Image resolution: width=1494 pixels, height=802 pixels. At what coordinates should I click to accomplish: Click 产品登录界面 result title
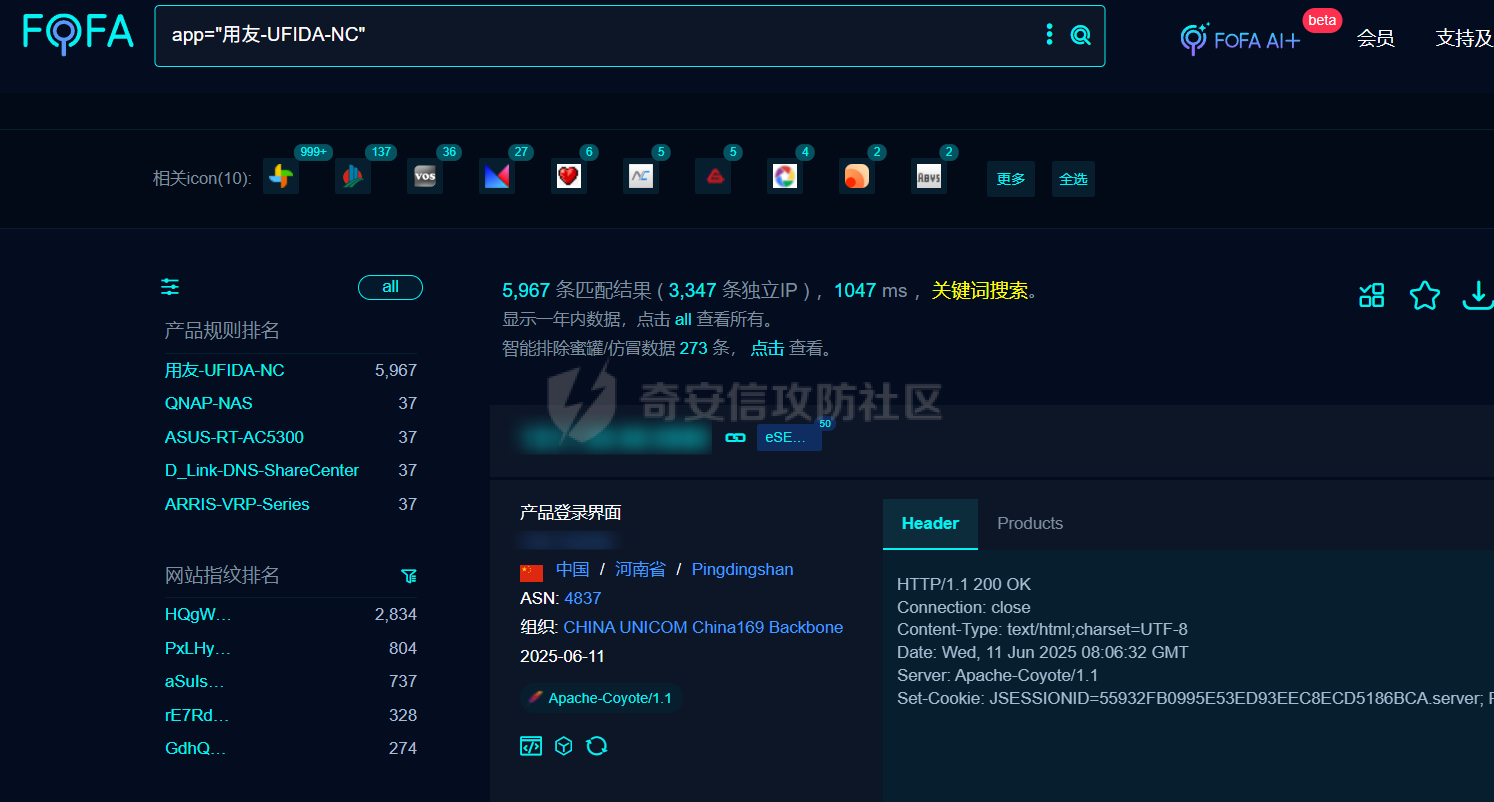(571, 513)
